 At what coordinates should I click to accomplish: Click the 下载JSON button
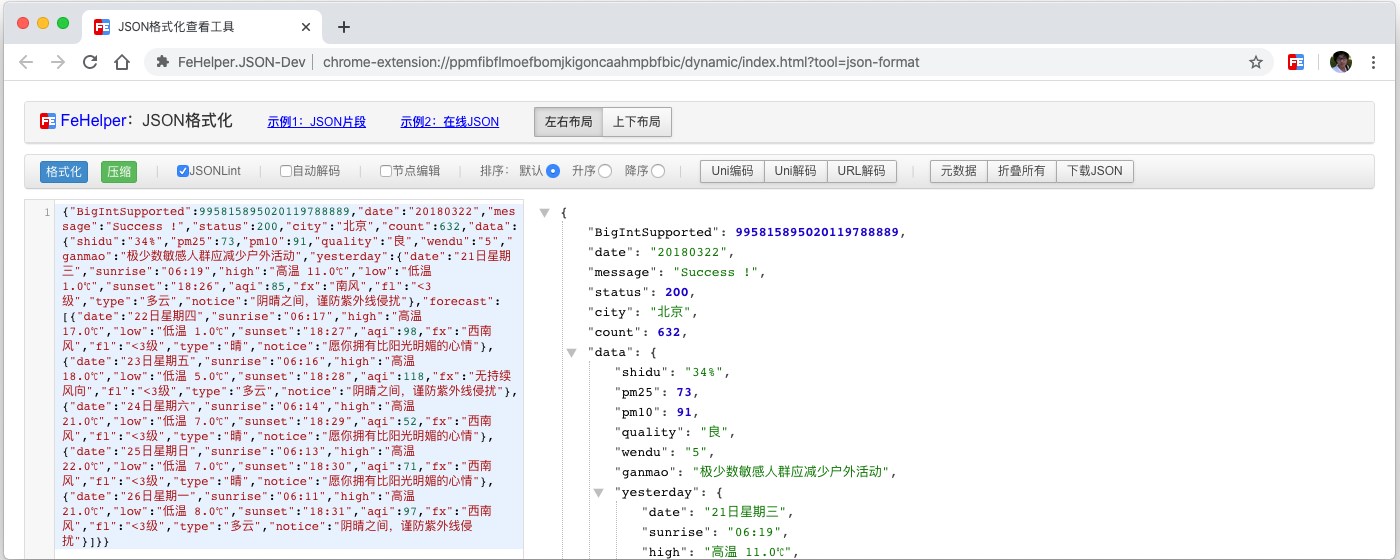click(x=1095, y=171)
